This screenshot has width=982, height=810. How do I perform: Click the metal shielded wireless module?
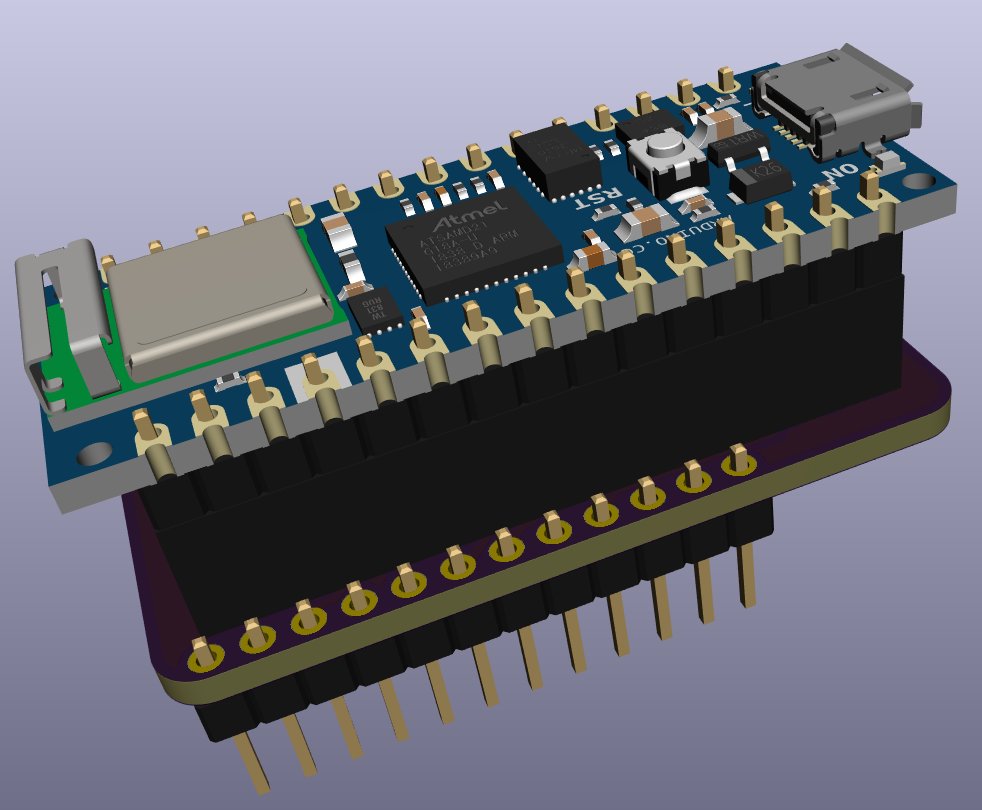pos(221,299)
